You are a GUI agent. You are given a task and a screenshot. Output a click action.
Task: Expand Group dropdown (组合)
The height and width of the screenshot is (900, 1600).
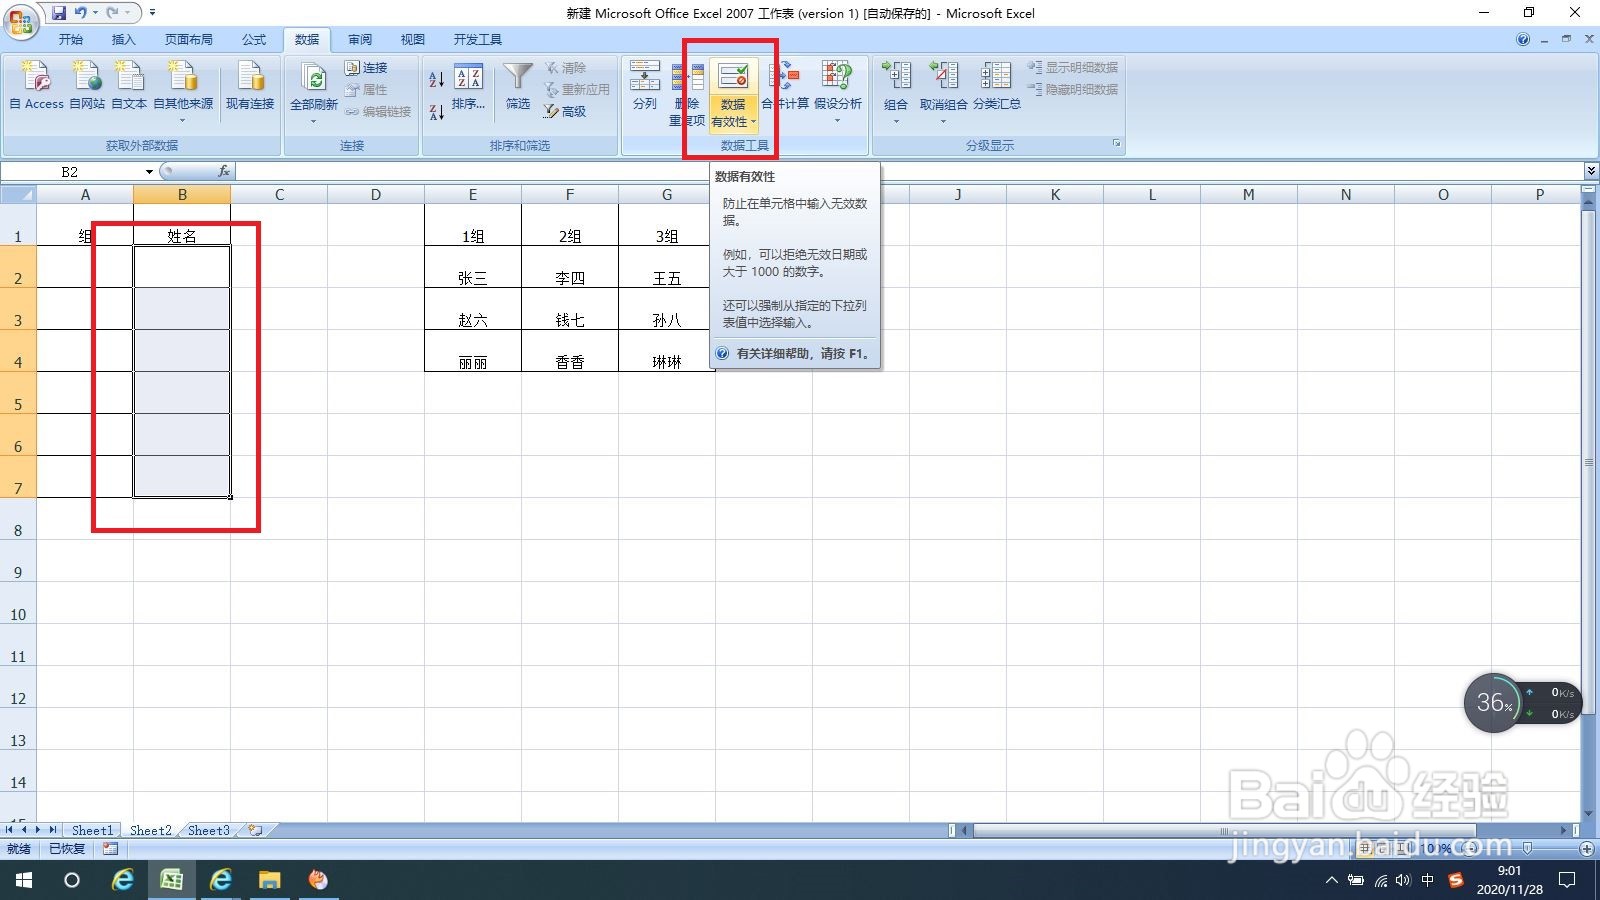point(896,121)
